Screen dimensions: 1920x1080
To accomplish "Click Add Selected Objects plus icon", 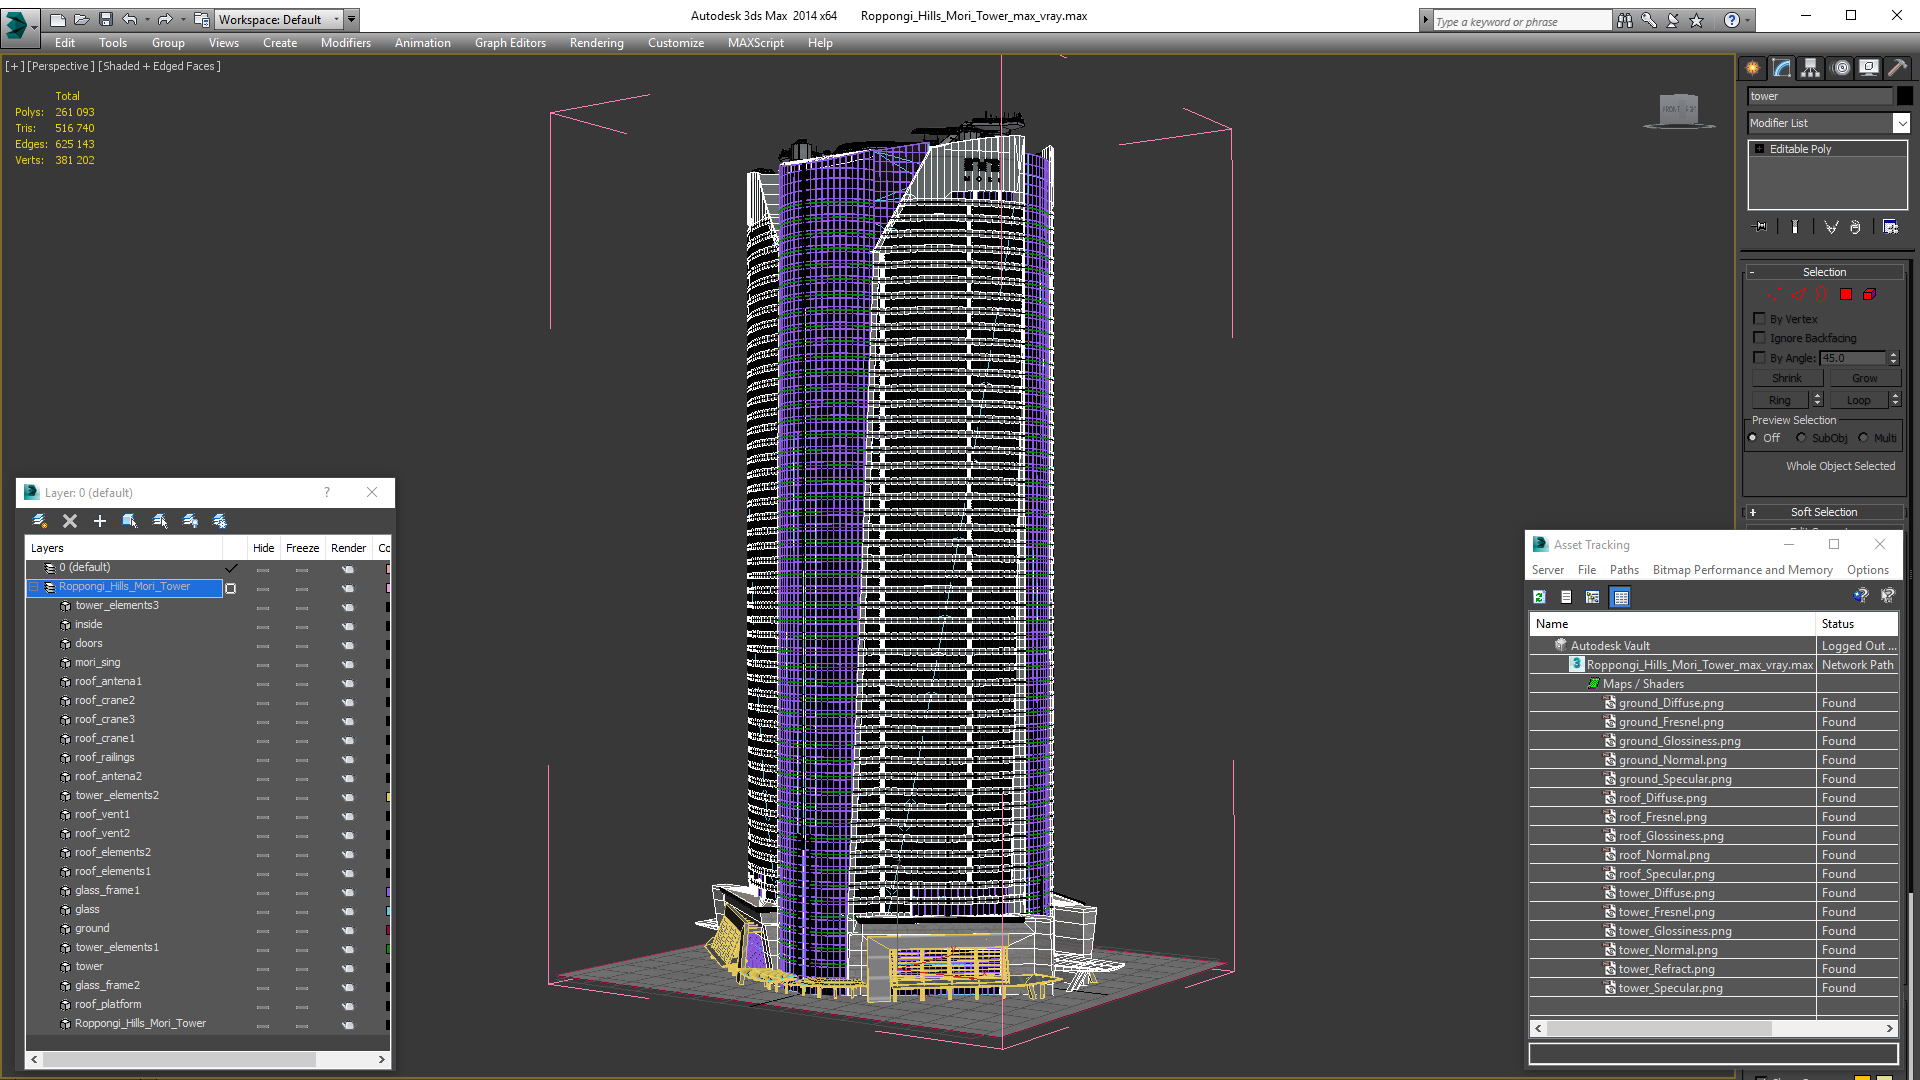I will point(100,521).
